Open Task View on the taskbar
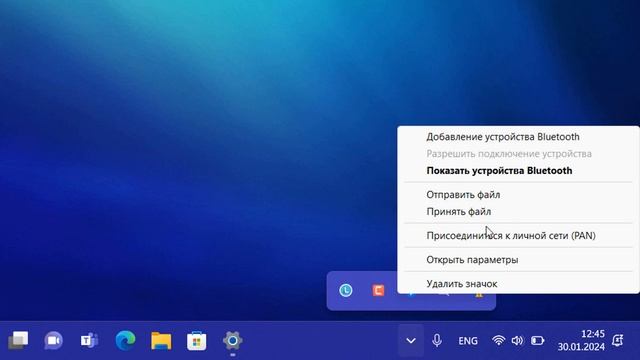This screenshot has width=640, height=360. [x=18, y=340]
